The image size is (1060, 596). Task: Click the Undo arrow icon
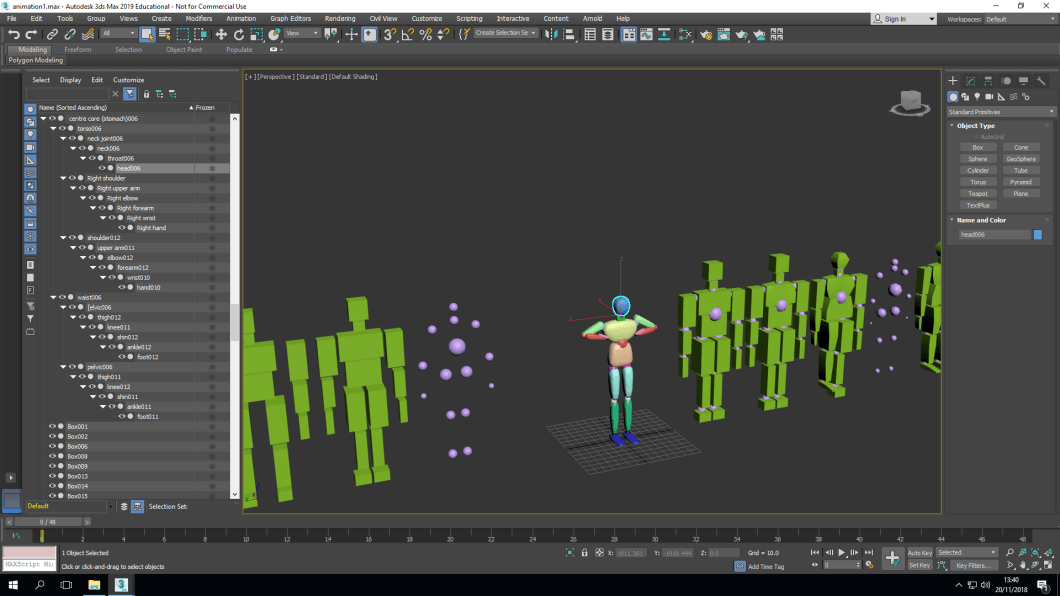pos(14,34)
